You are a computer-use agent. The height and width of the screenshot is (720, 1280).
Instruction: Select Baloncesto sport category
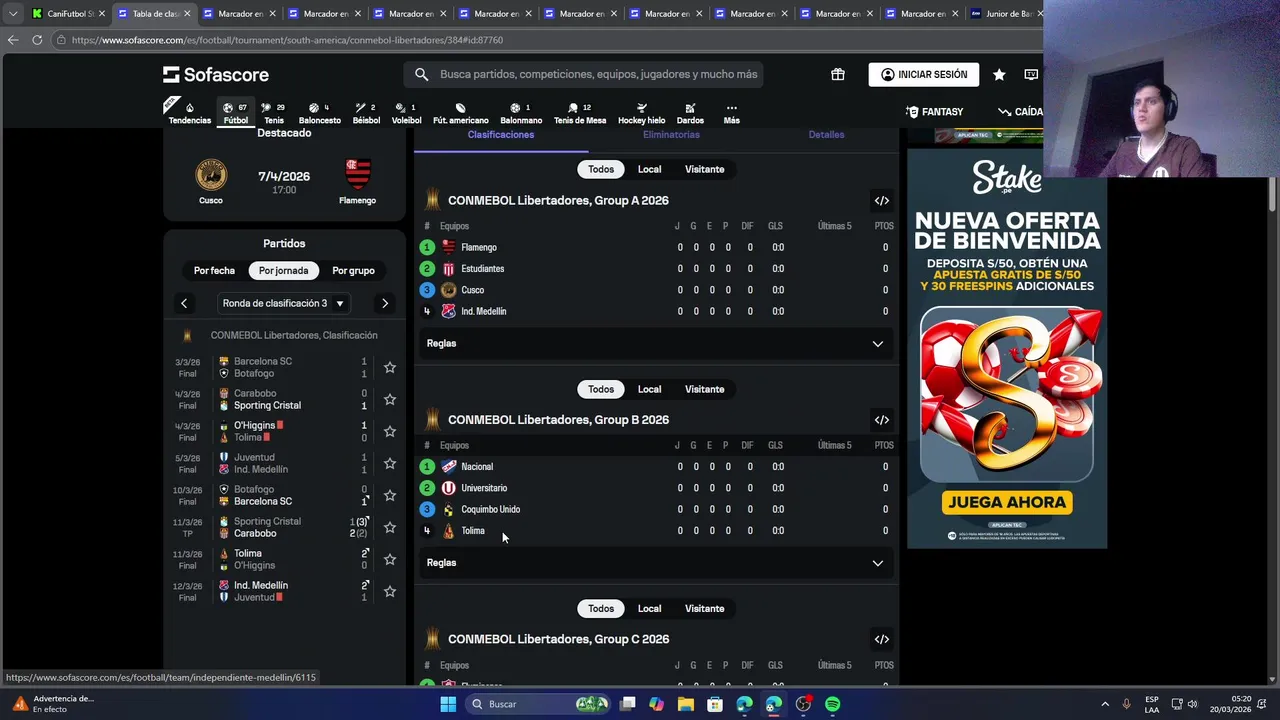coord(320,113)
